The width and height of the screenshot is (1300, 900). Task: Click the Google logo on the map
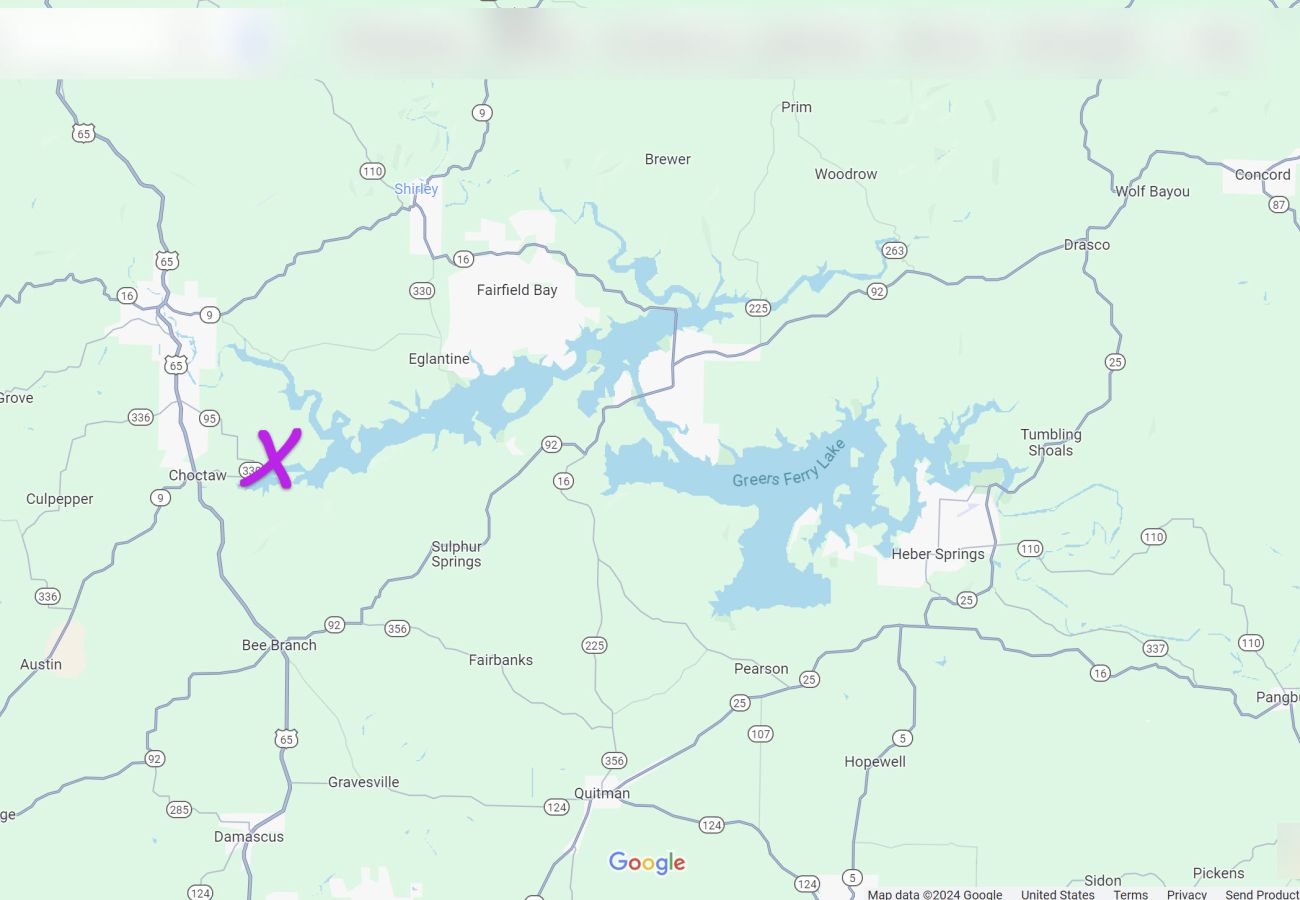point(647,863)
